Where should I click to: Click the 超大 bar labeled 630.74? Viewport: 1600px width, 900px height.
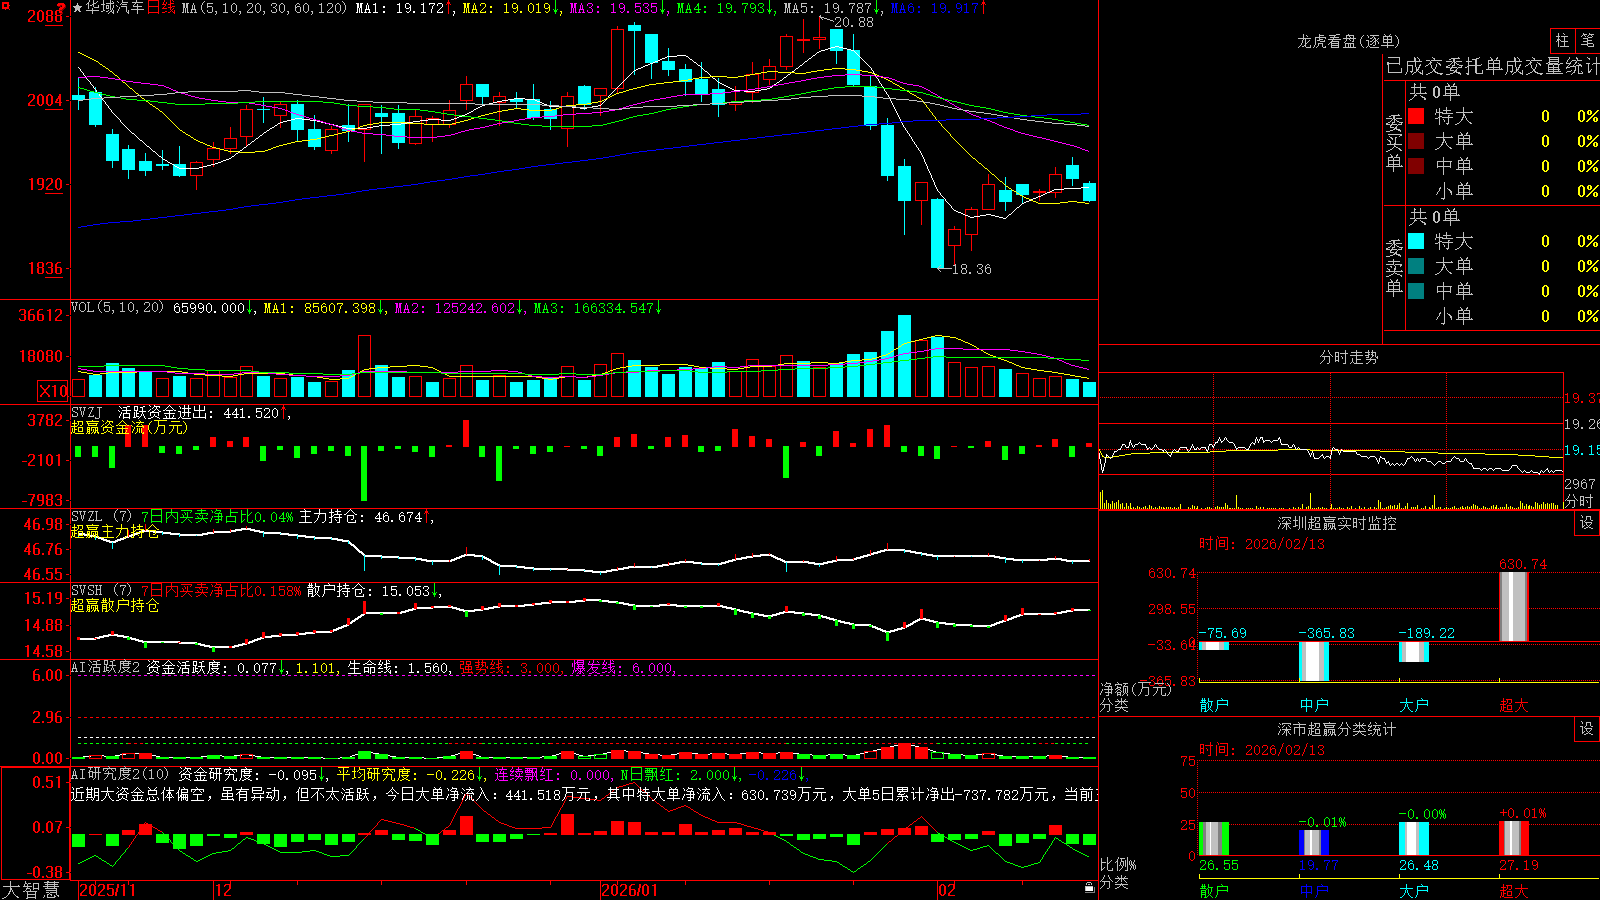[x=1514, y=607]
